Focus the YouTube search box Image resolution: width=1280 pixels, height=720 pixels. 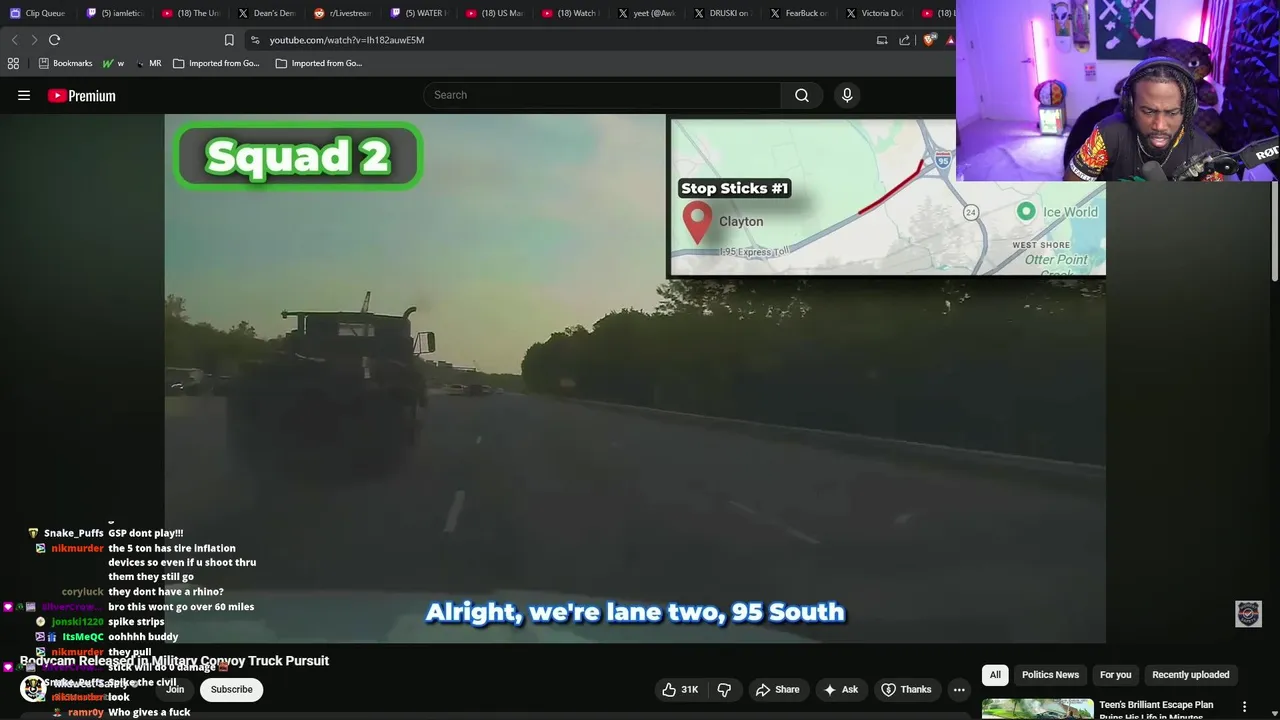pyautogui.click(x=602, y=95)
